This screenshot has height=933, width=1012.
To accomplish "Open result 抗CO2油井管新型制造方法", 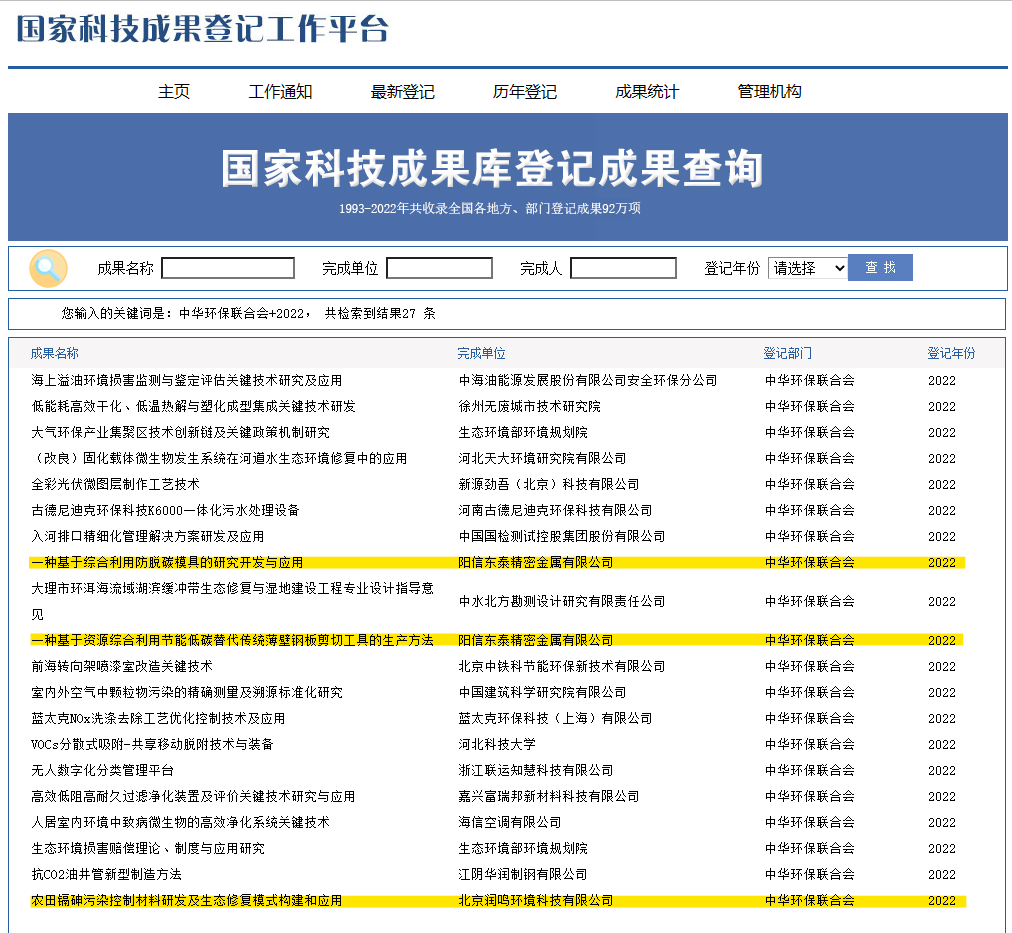I will point(106,875).
